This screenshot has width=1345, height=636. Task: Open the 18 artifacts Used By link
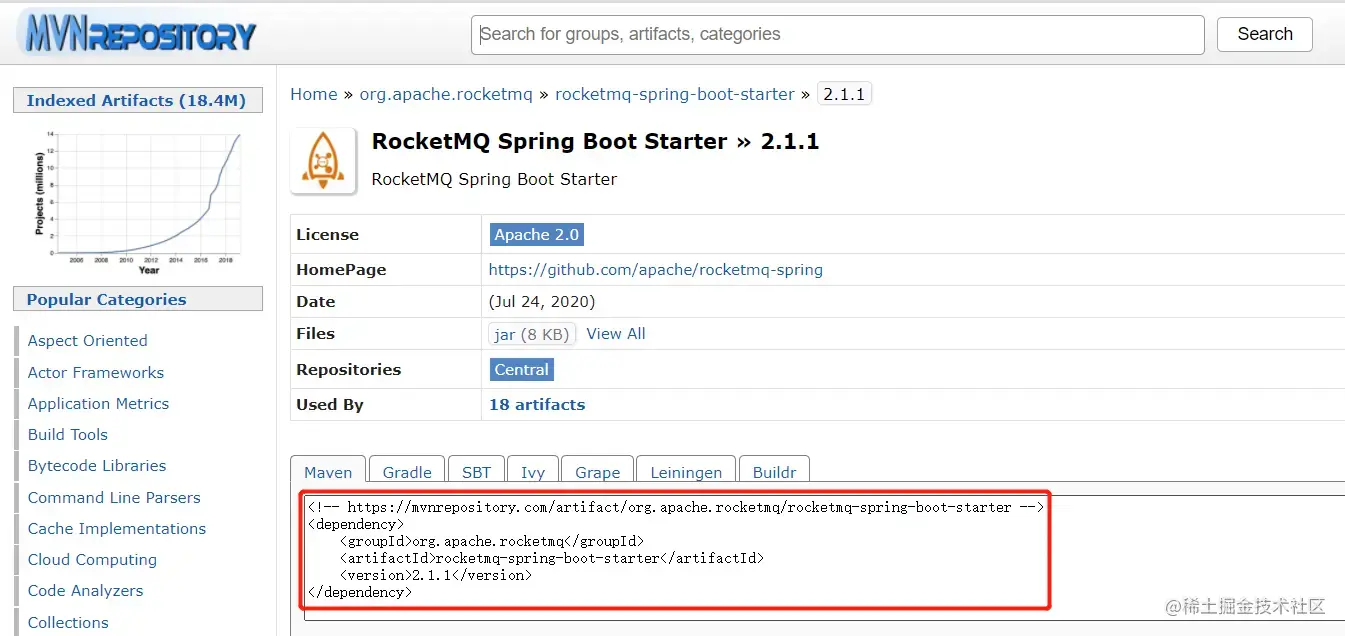pos(537,404)
